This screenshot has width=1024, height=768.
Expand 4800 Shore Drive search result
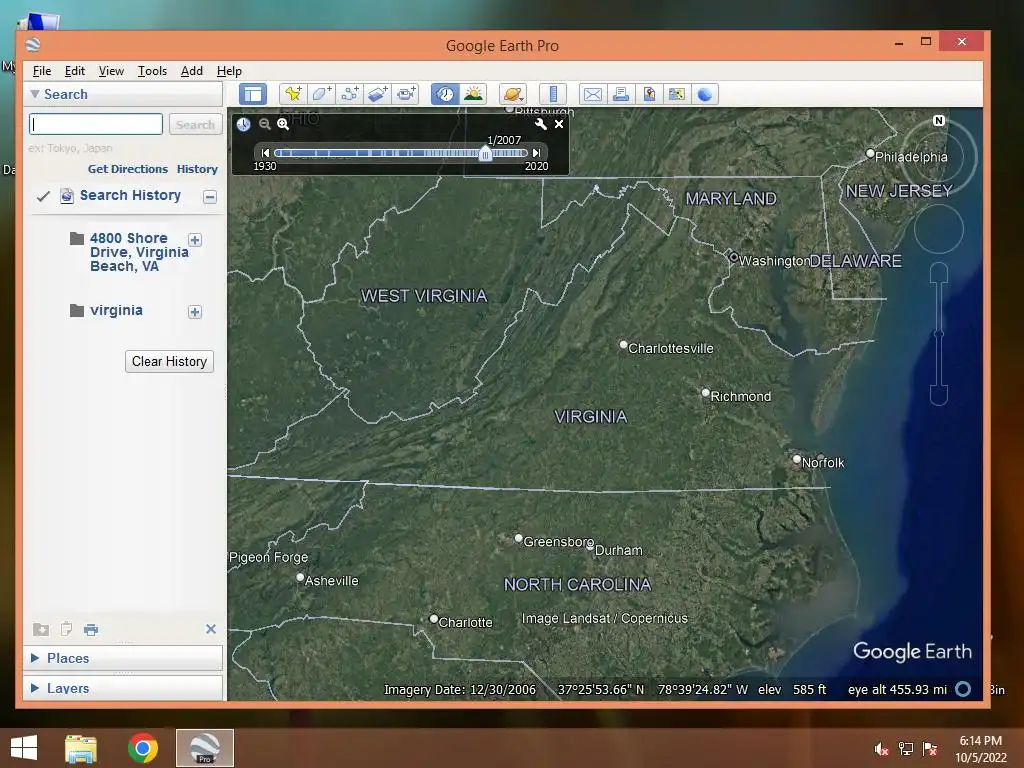195,240
